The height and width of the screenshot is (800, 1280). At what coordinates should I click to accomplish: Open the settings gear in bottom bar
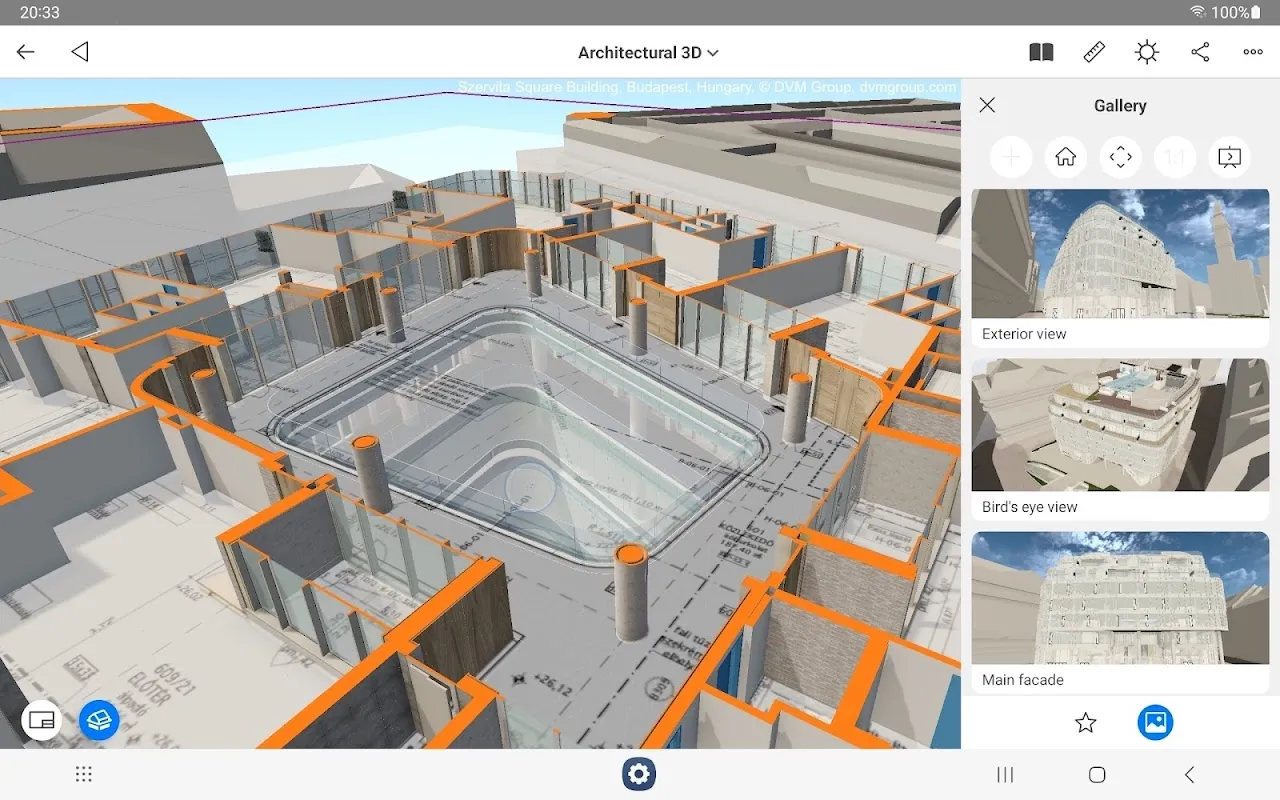click(639, 774)
